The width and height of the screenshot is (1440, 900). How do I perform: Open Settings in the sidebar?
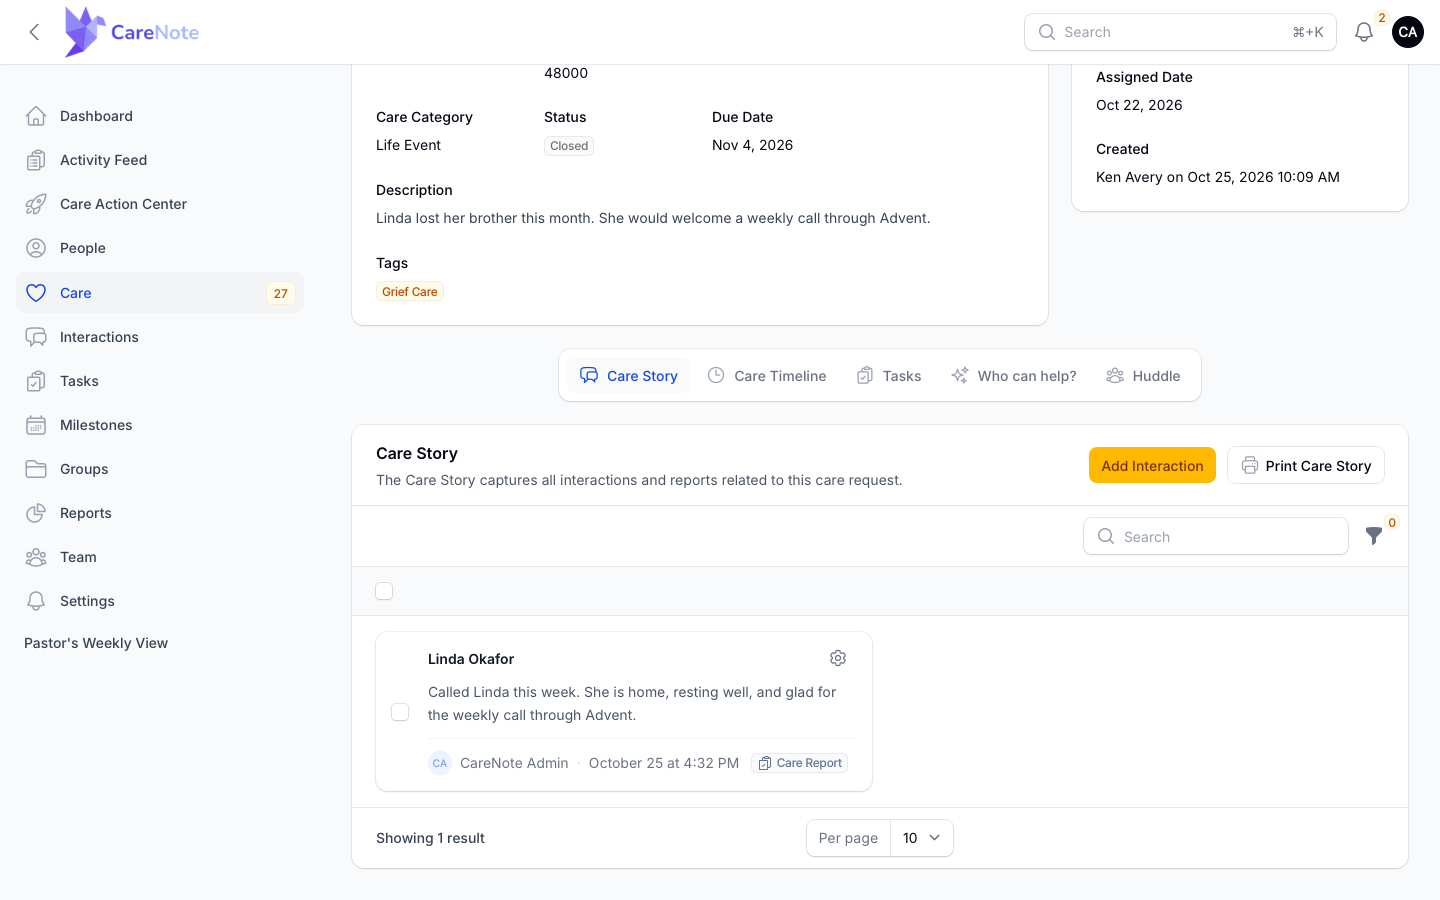(160, 601)
